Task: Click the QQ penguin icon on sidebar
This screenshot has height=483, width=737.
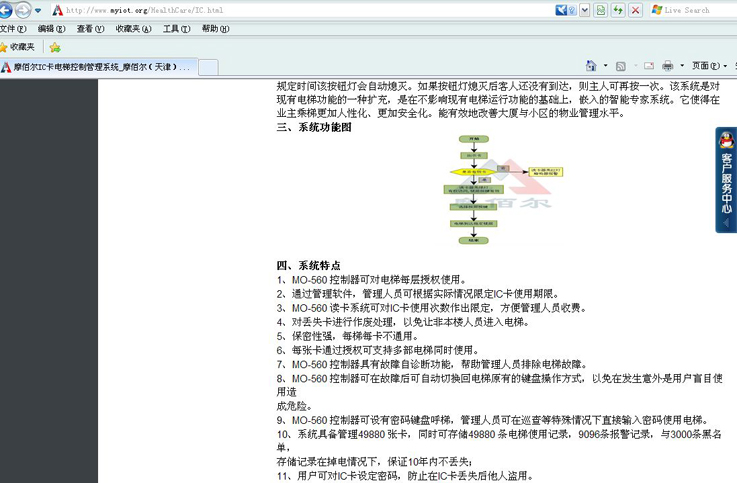Action: 727,140
